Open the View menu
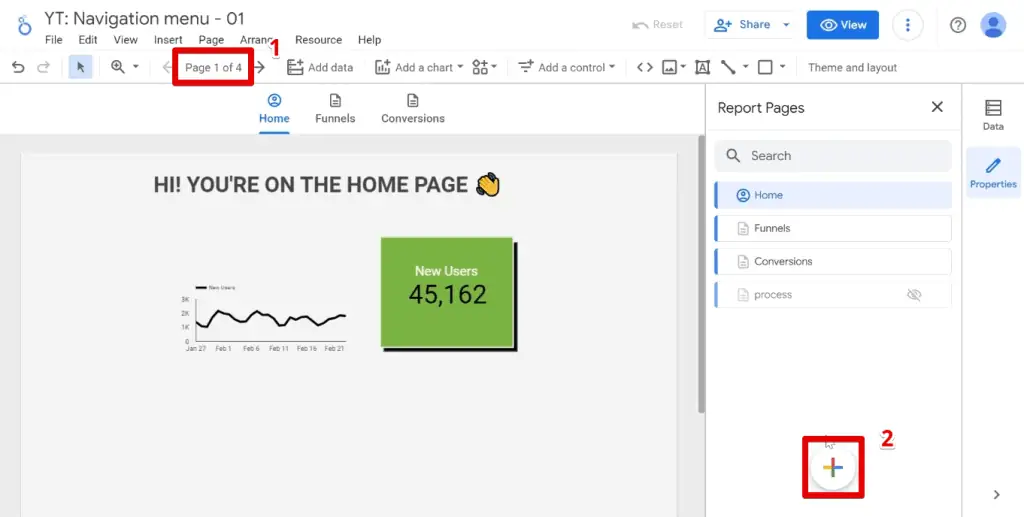Viewport: 1024px width, 517px height. [x=125, y=40]
